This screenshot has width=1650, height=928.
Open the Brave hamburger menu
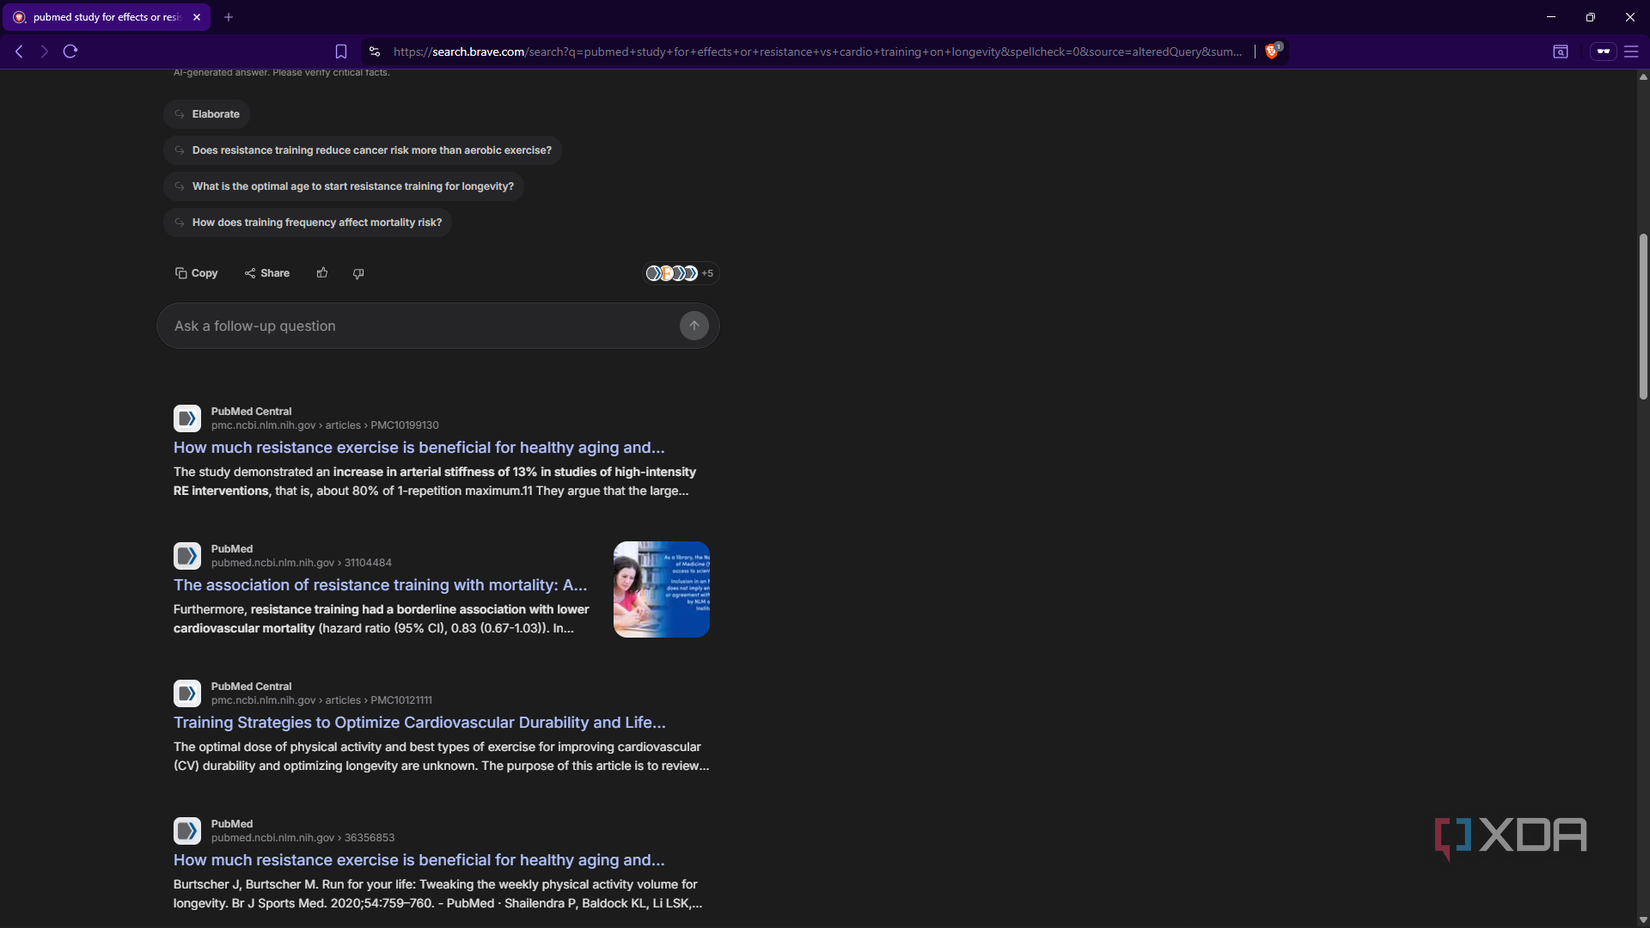tap(1631, 51)
